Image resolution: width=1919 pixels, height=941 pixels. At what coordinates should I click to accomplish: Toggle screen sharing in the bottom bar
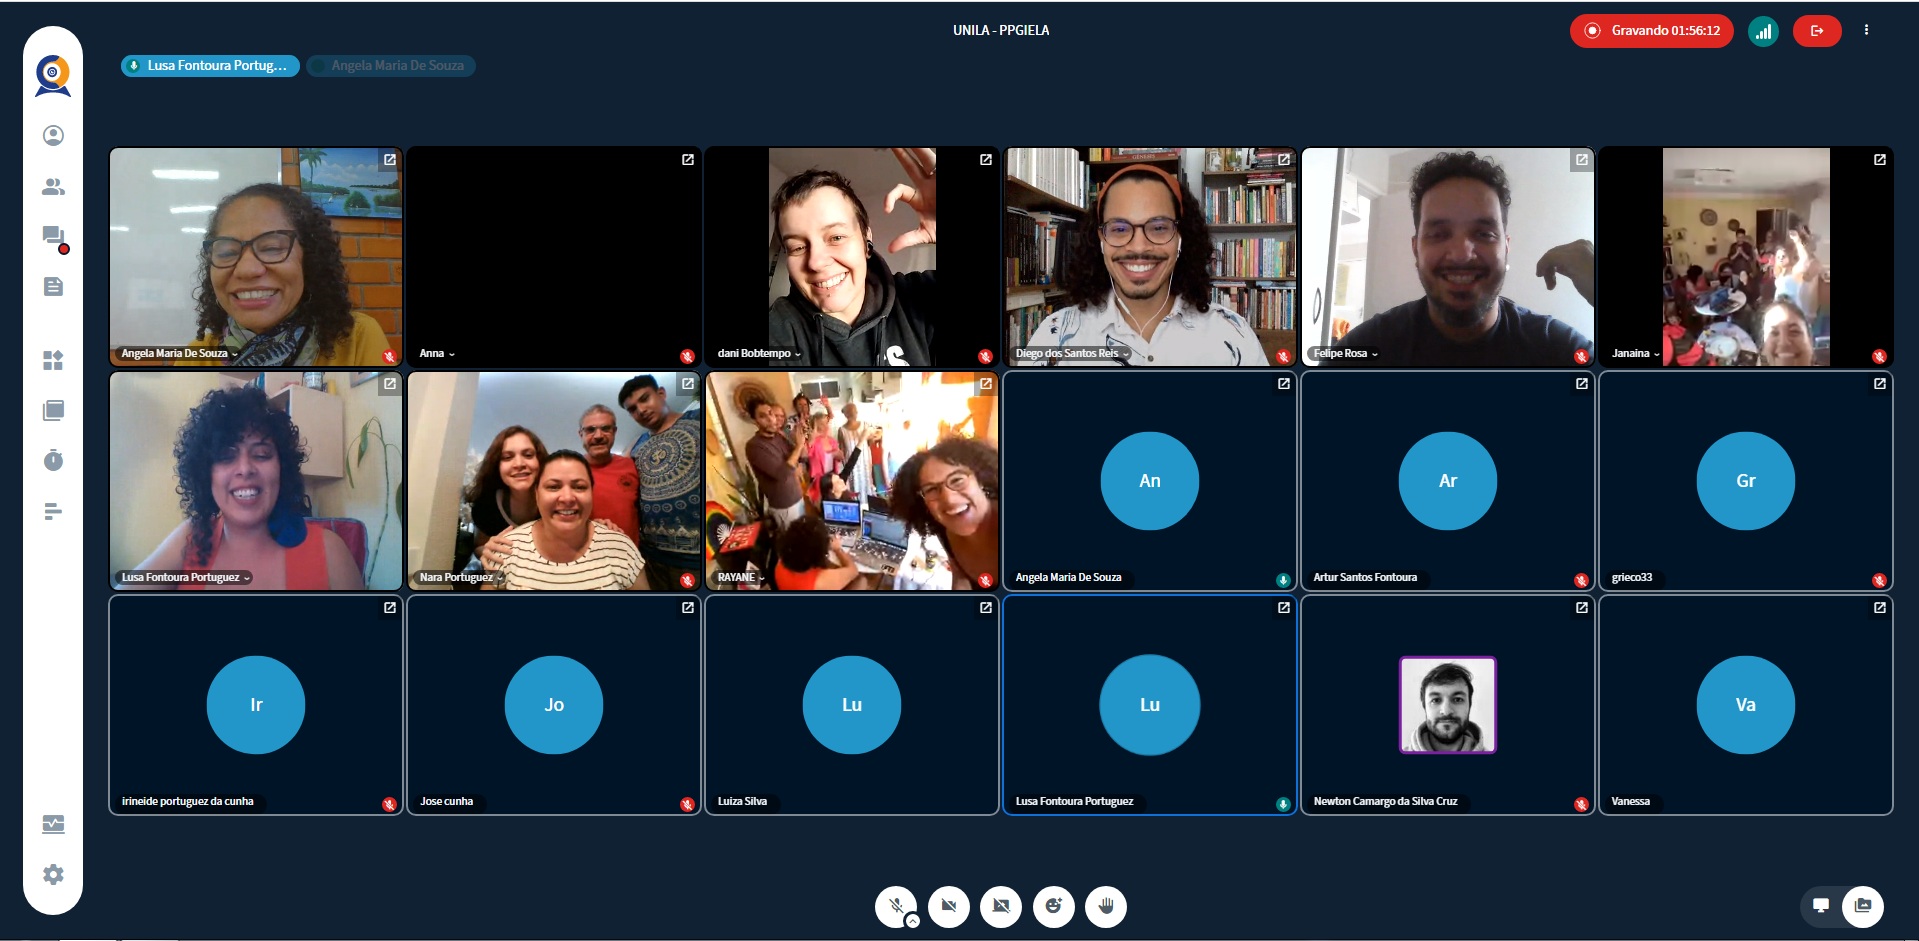click(1001, 907)
